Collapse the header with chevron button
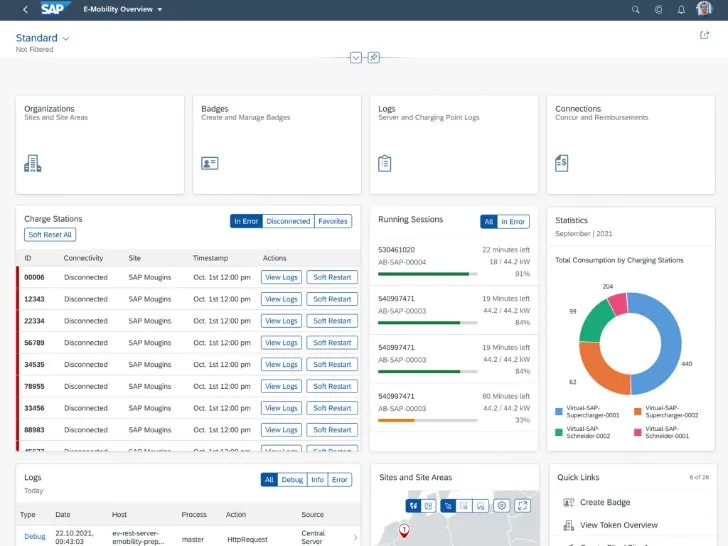The width and height of the screenshot is (728, 546). tap(355, 58)
